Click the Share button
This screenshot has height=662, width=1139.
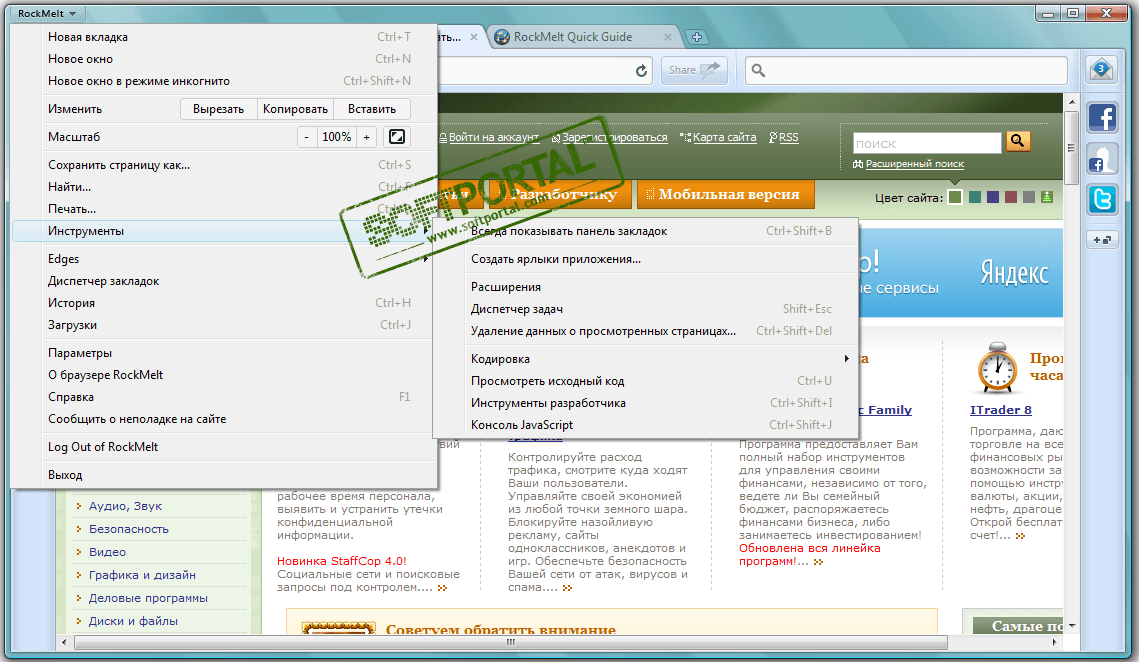[694, 70]
